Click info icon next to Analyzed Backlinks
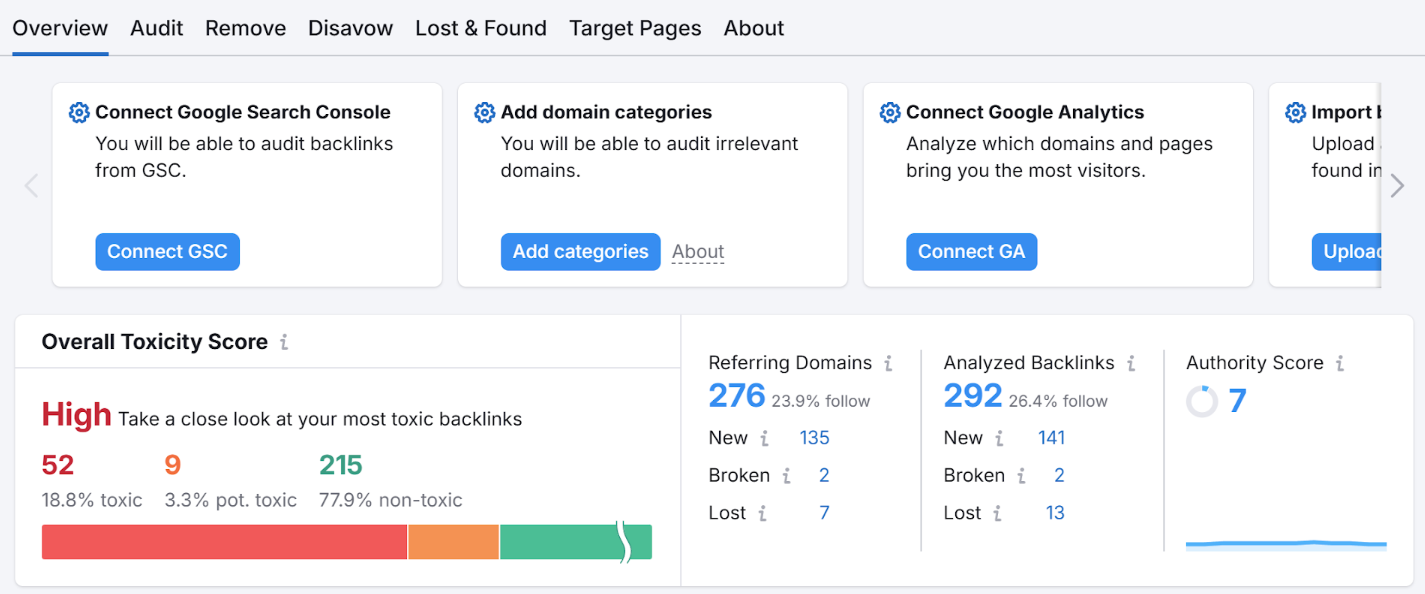Viewport: 1425px width, 594px height. (1131, 364)
